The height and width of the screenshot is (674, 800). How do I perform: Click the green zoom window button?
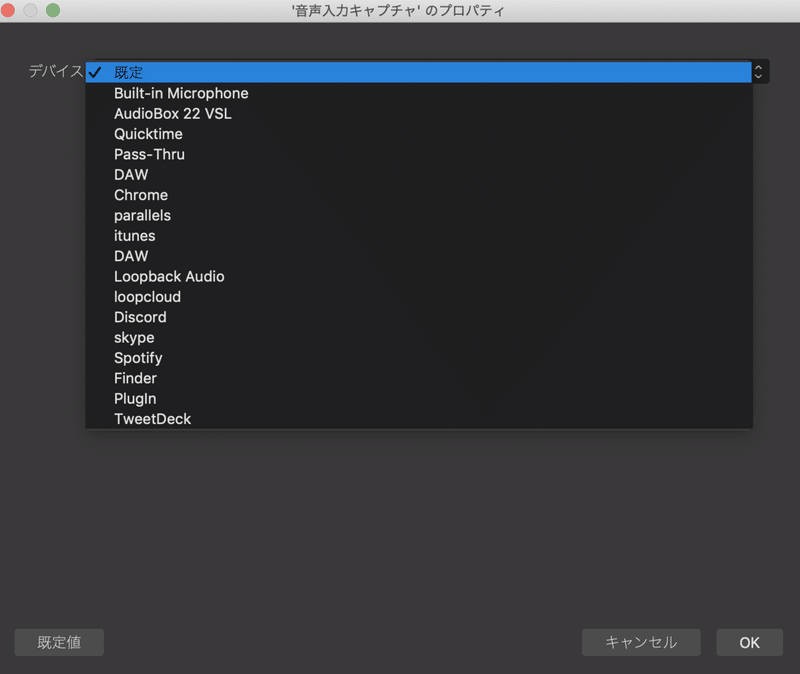53,10
